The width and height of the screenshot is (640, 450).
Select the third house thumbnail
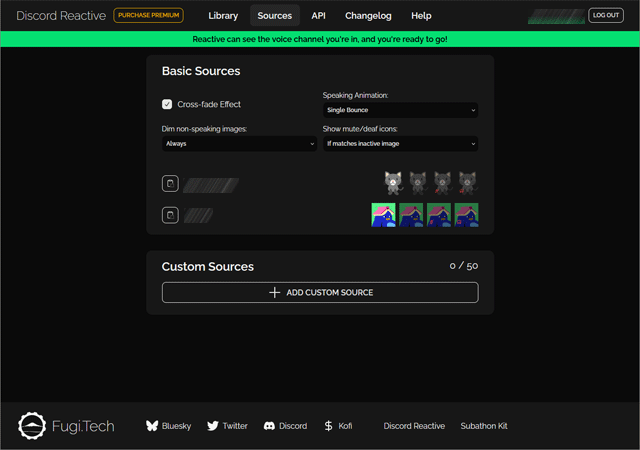(x=439, y=215)
